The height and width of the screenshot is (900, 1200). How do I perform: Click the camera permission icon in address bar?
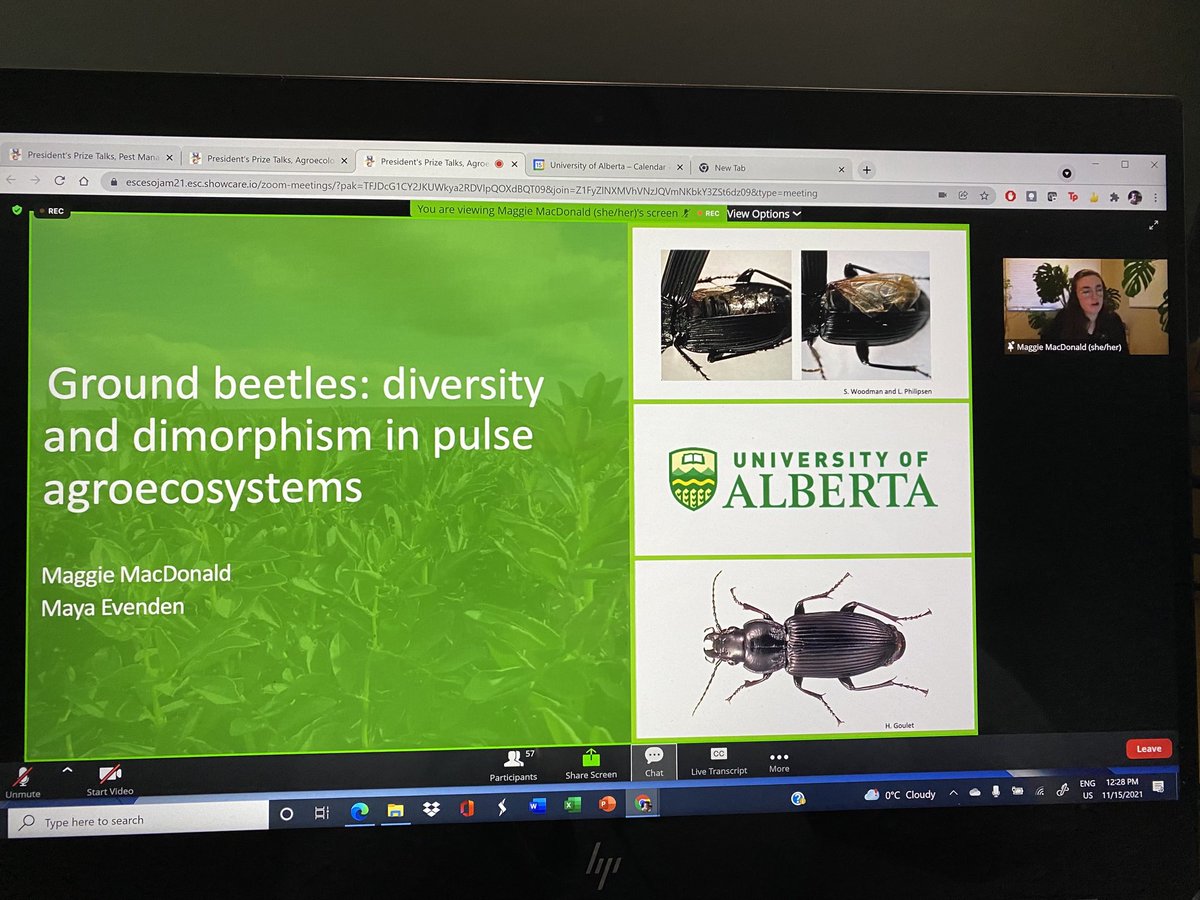942,195
